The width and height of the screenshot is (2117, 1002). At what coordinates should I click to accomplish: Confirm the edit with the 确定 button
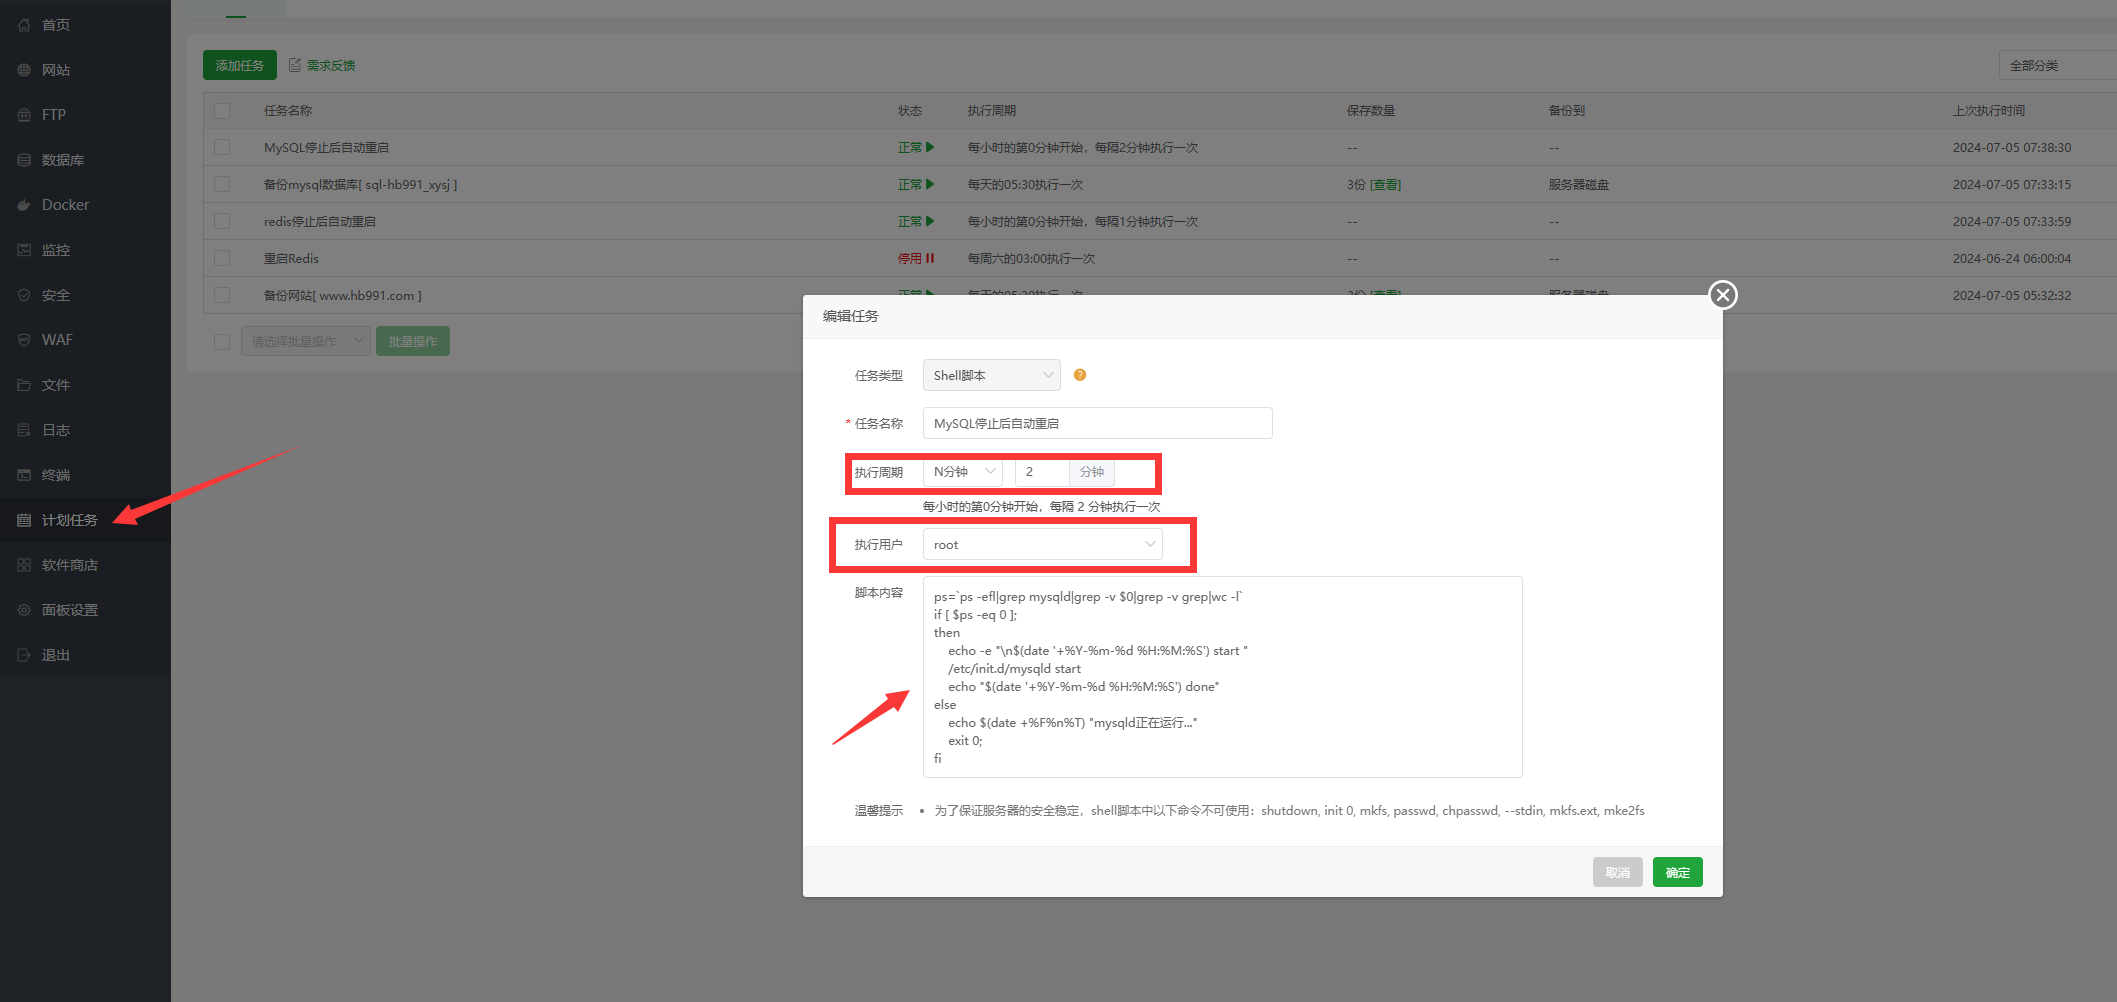[1677, 871]
